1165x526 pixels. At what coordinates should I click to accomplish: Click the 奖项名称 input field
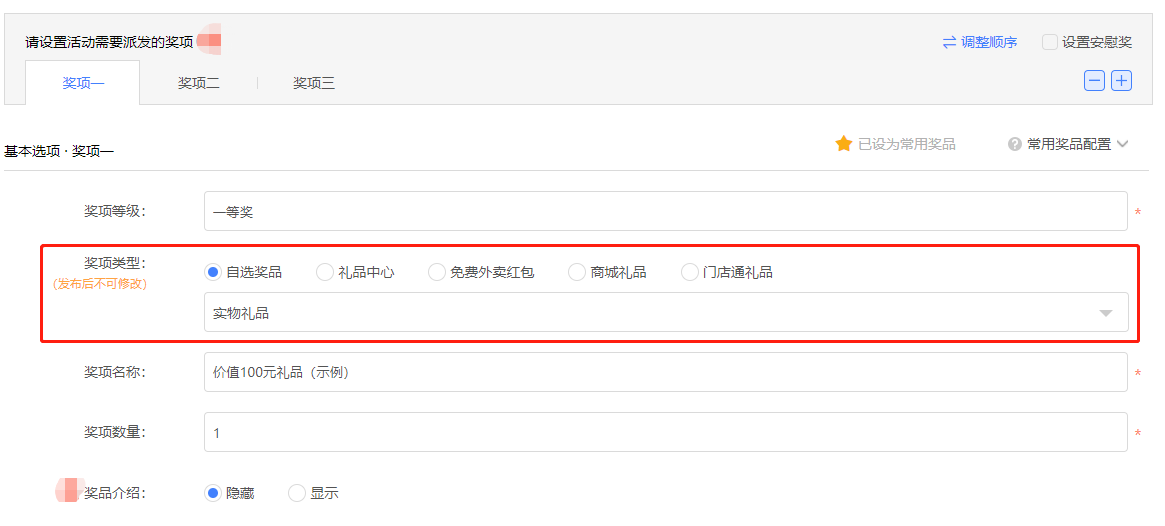coord(666,372)
